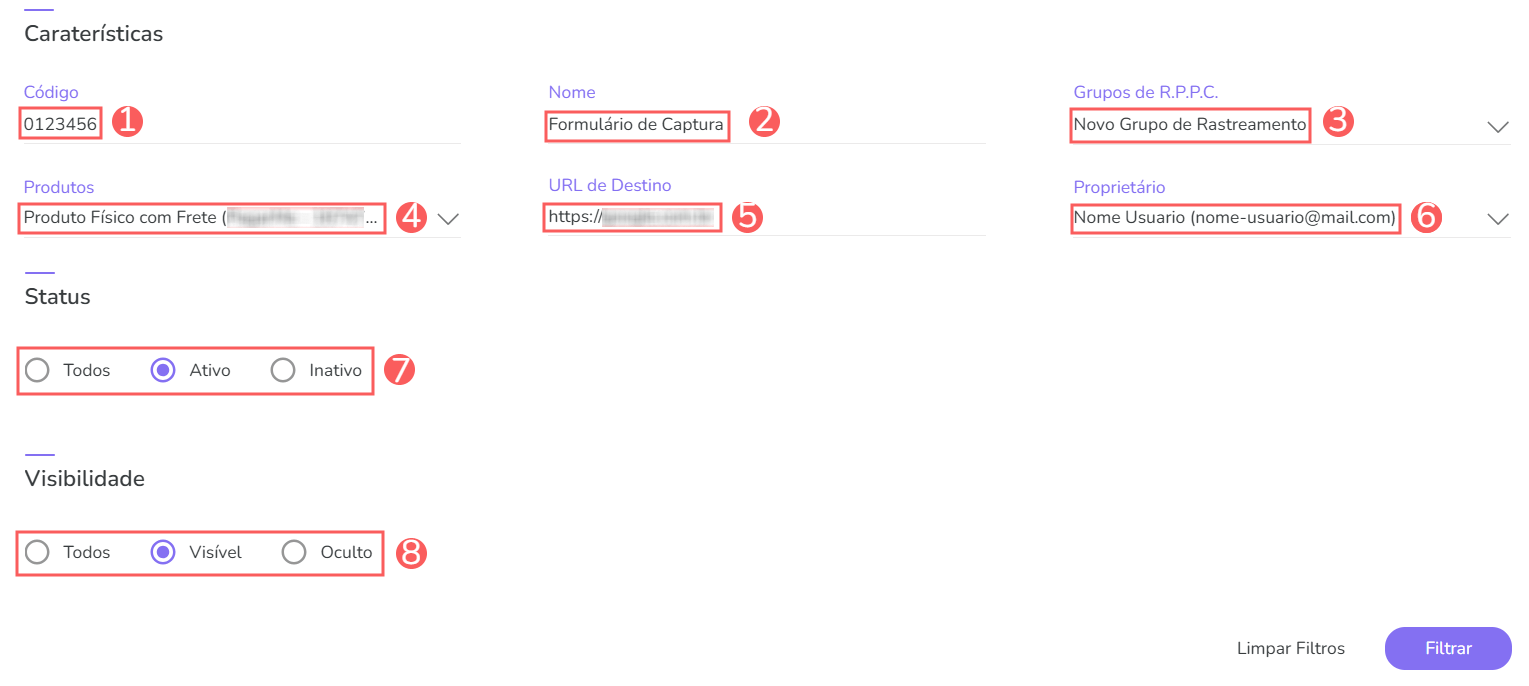1529x686 pixels.
Task: Click the Limpar Filtros link
Action: point(1290,648)
